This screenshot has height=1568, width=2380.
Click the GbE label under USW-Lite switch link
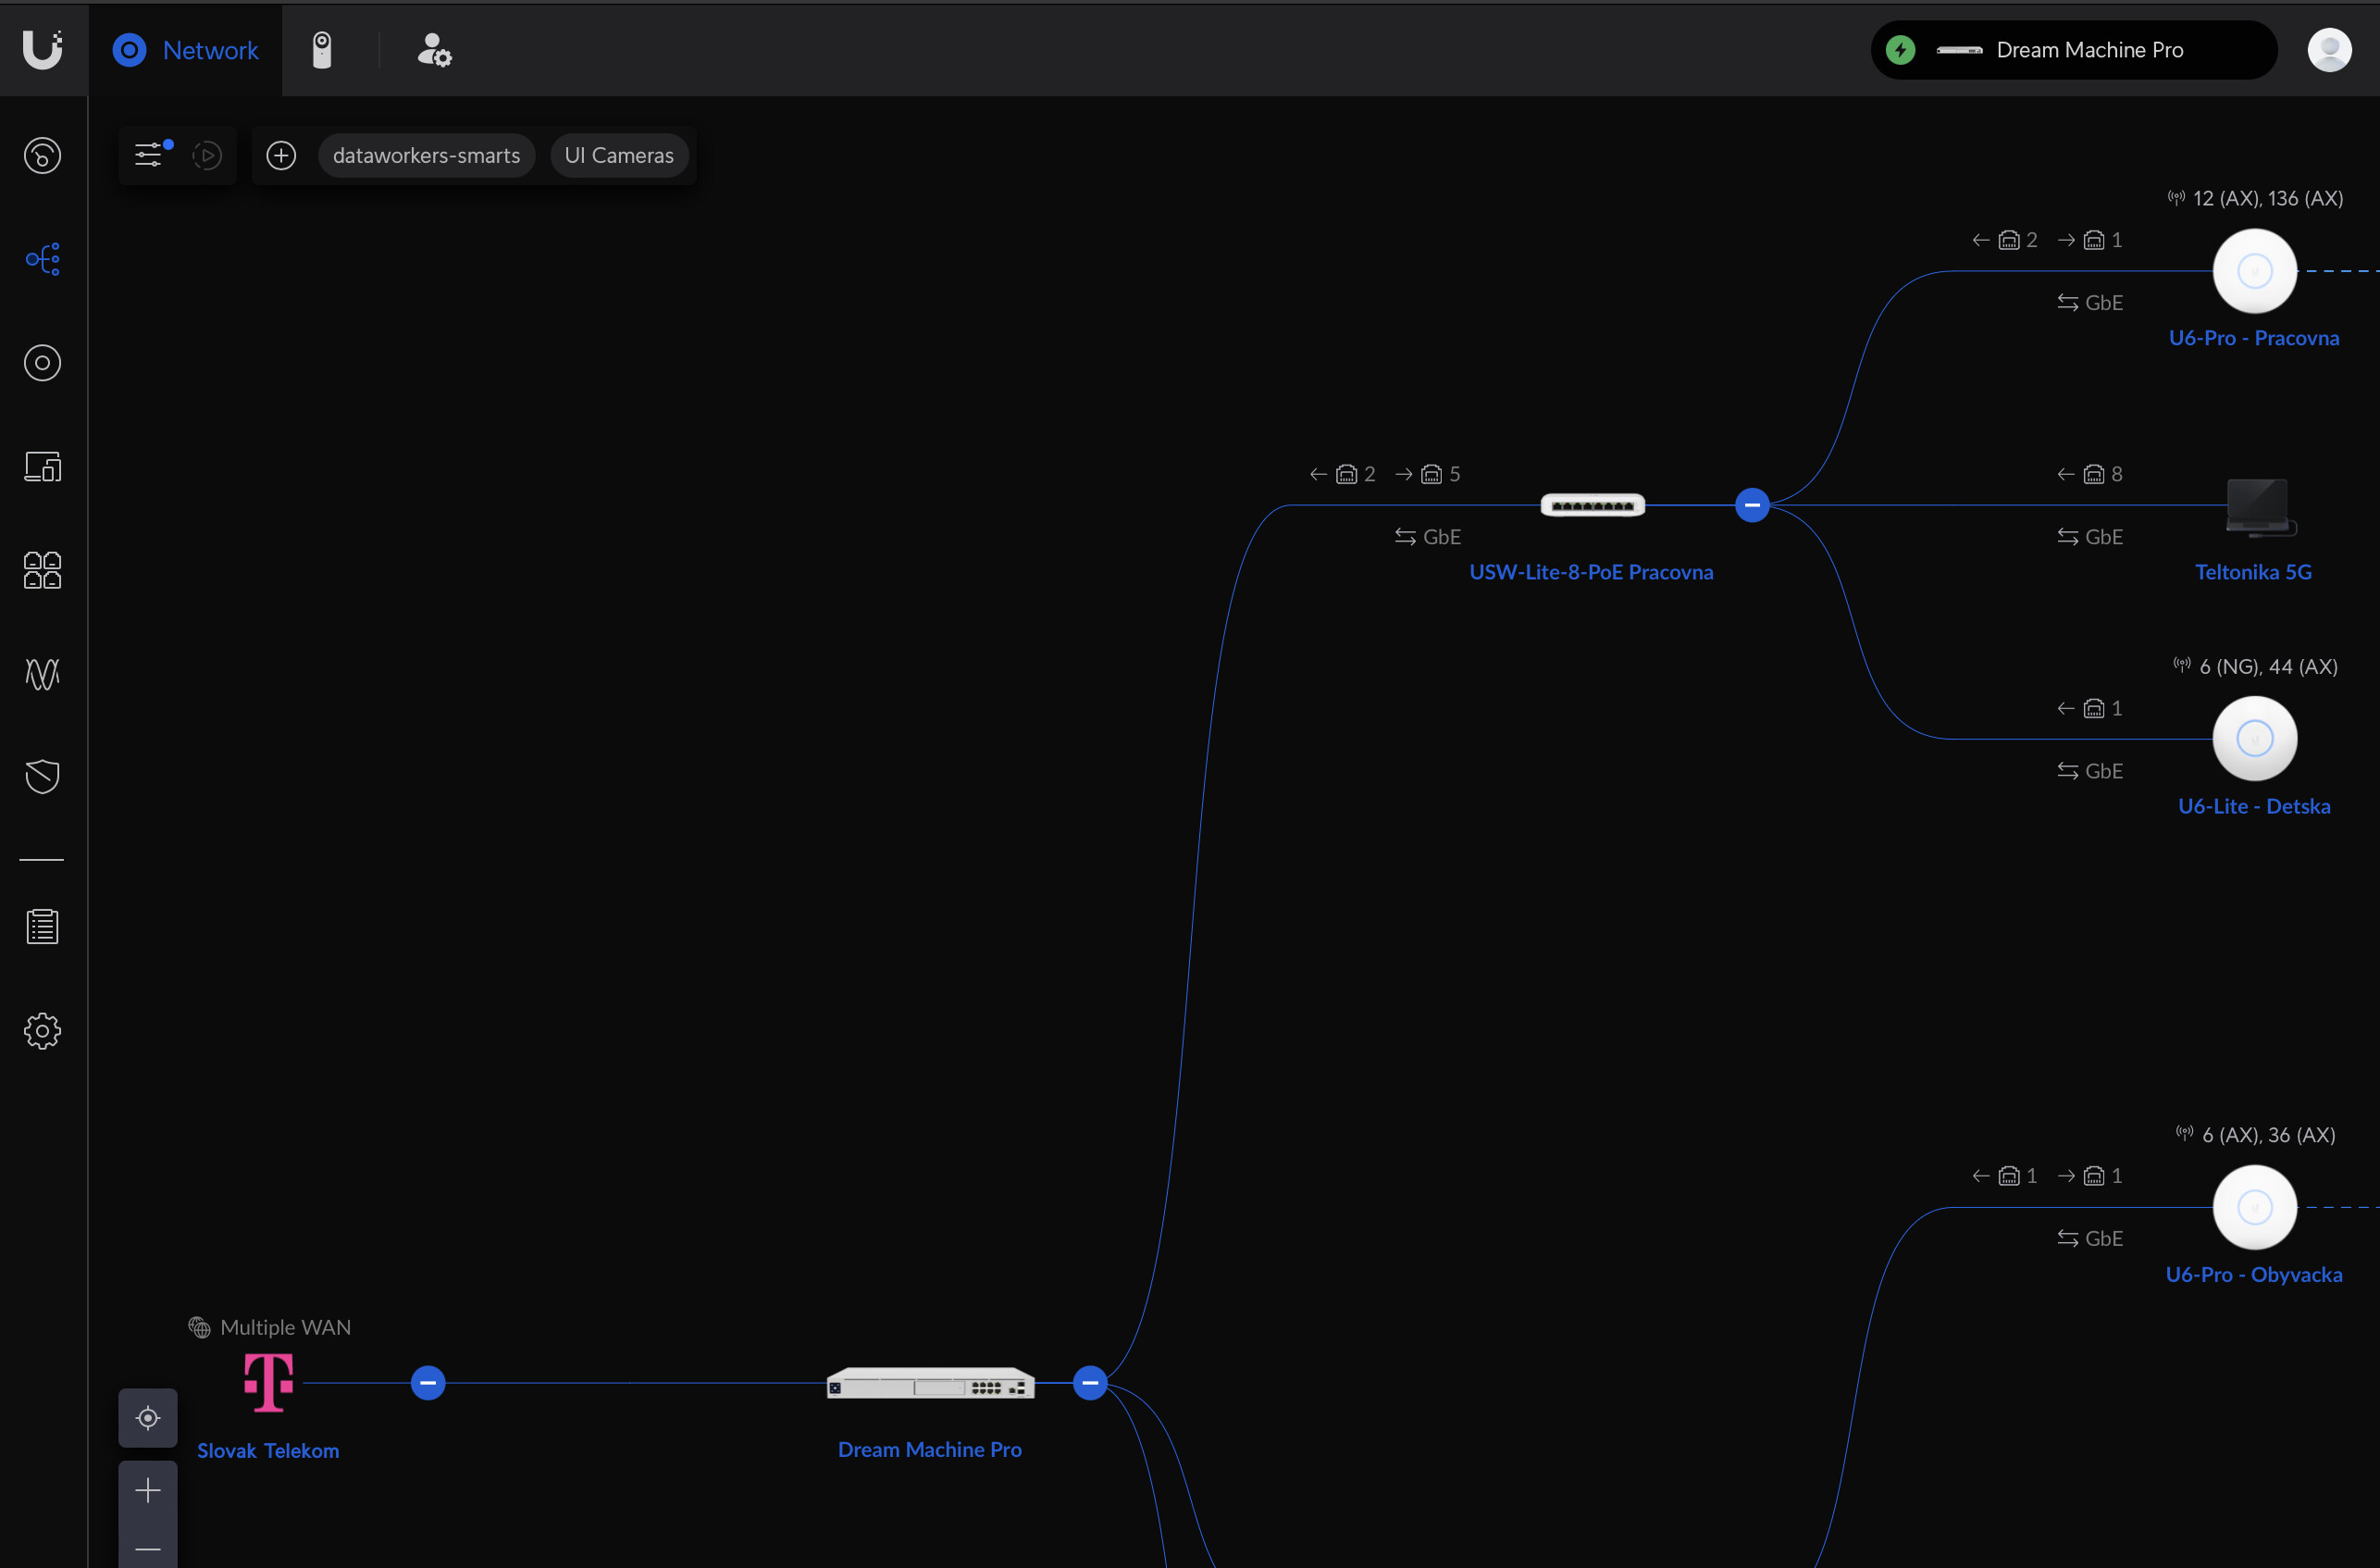(1441, 537)
